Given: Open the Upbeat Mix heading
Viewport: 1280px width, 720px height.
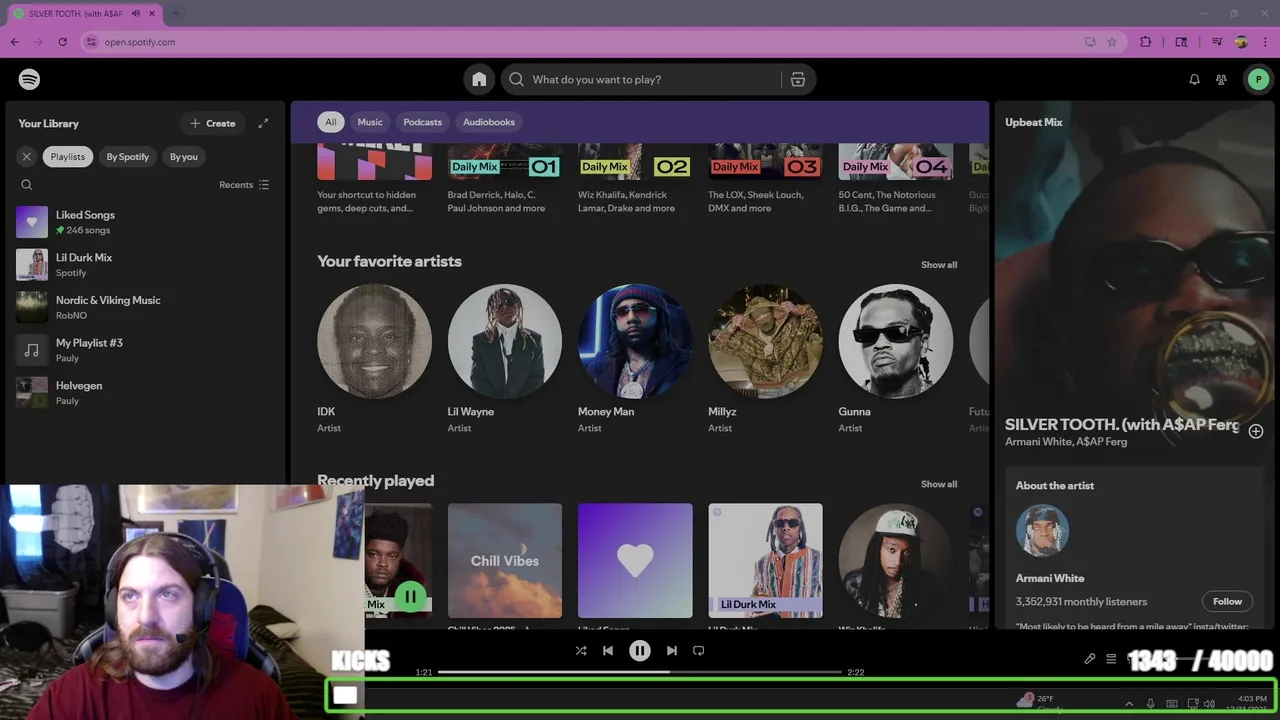Looking at the screenshot, I should [1033, 122].
